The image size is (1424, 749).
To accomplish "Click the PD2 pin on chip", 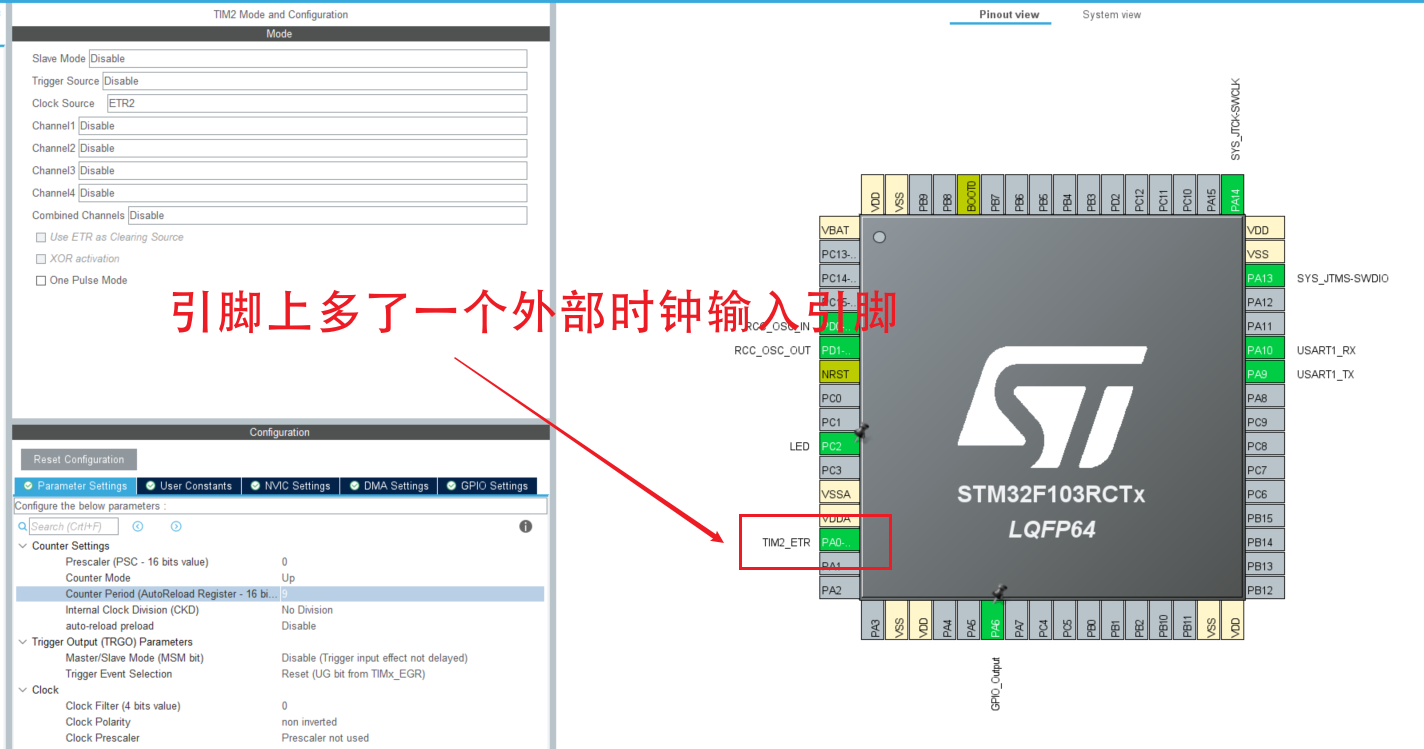I will [1115, 195].
